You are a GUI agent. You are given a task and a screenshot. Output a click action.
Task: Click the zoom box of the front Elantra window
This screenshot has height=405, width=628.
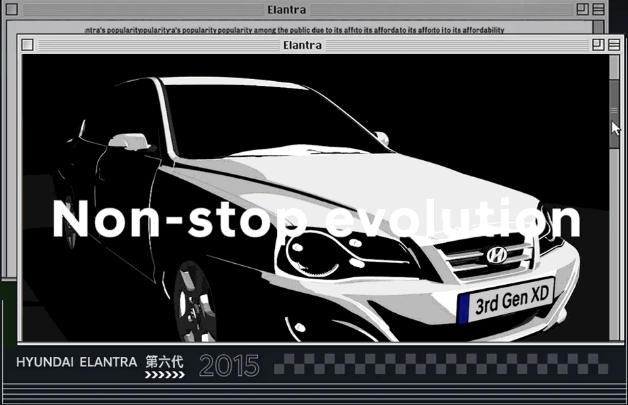(597, 45)
